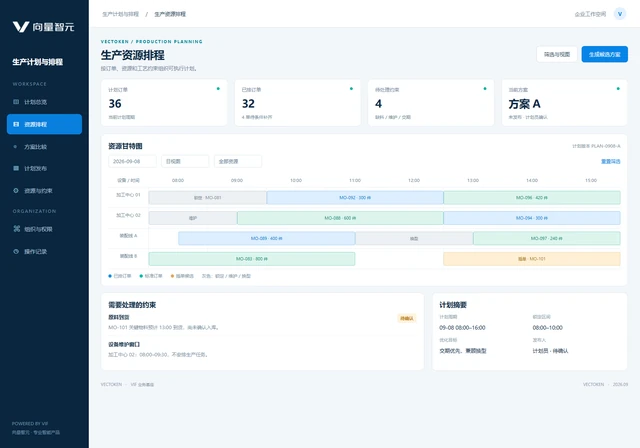Click the orange 插单候选 legend dot
Viewport: 640px width, 448px height.
[172, 276]
